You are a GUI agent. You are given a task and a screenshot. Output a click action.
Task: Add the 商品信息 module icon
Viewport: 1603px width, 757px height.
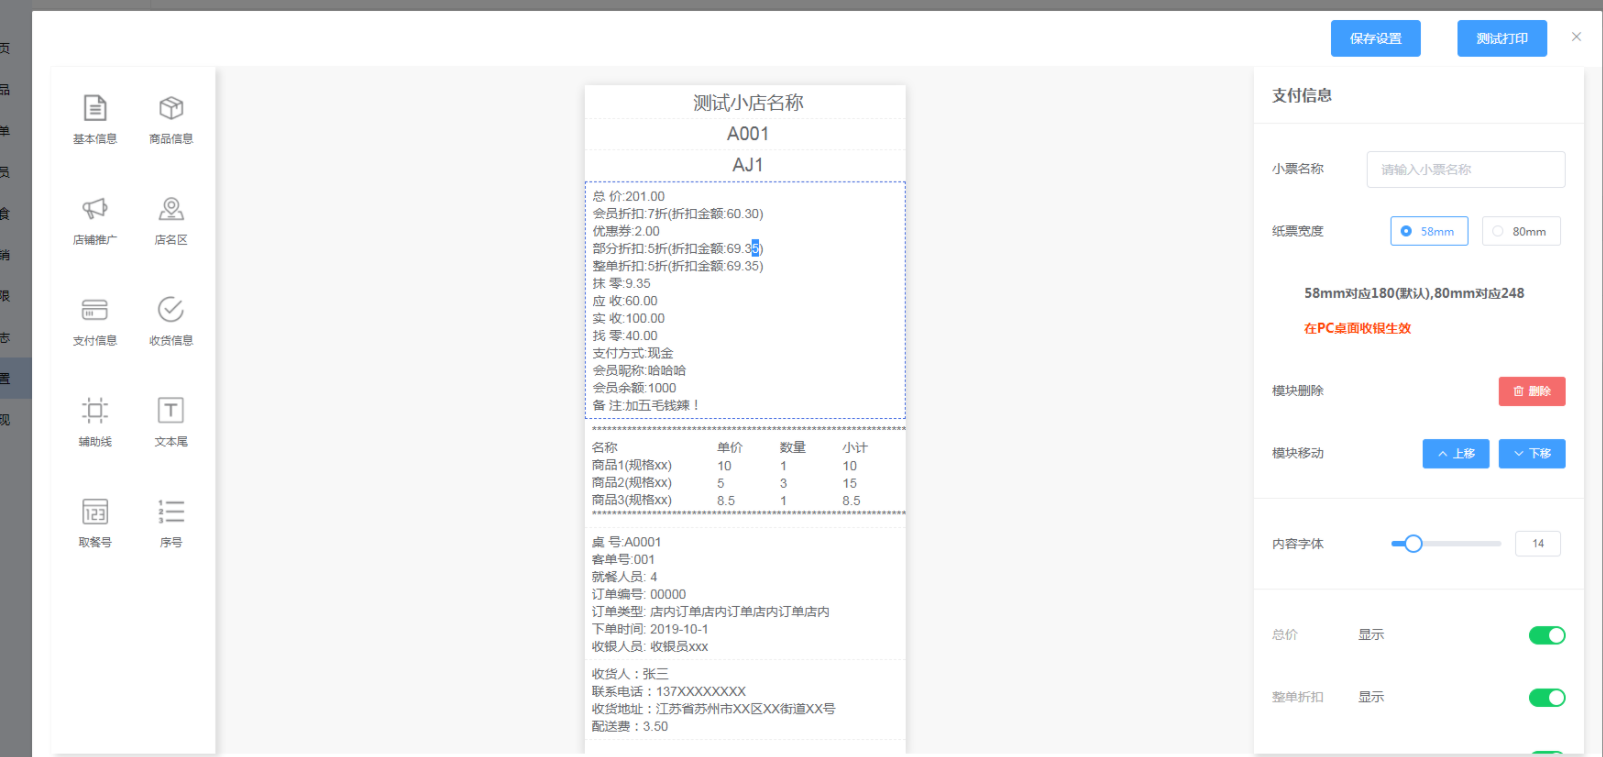(171, 108)
